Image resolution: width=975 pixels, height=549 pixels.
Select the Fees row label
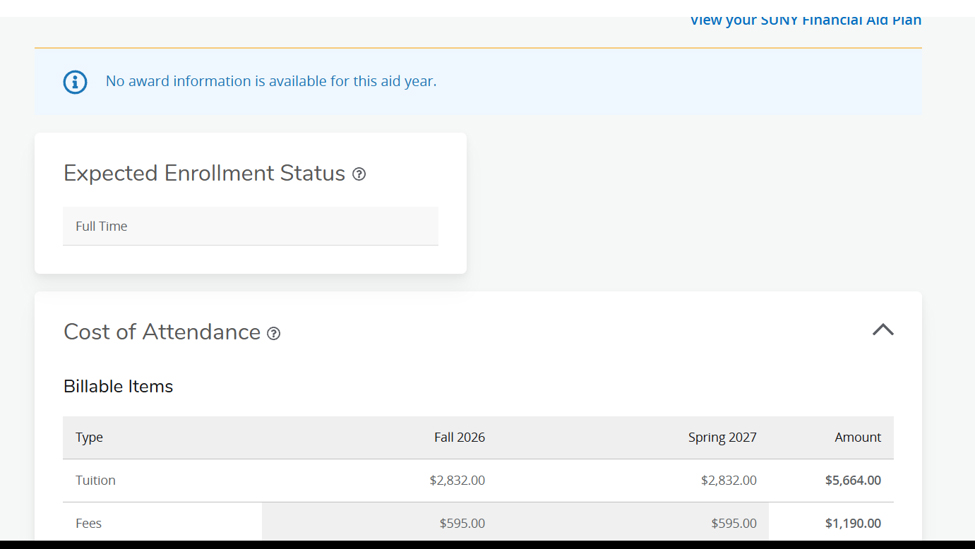pos(88,523)
